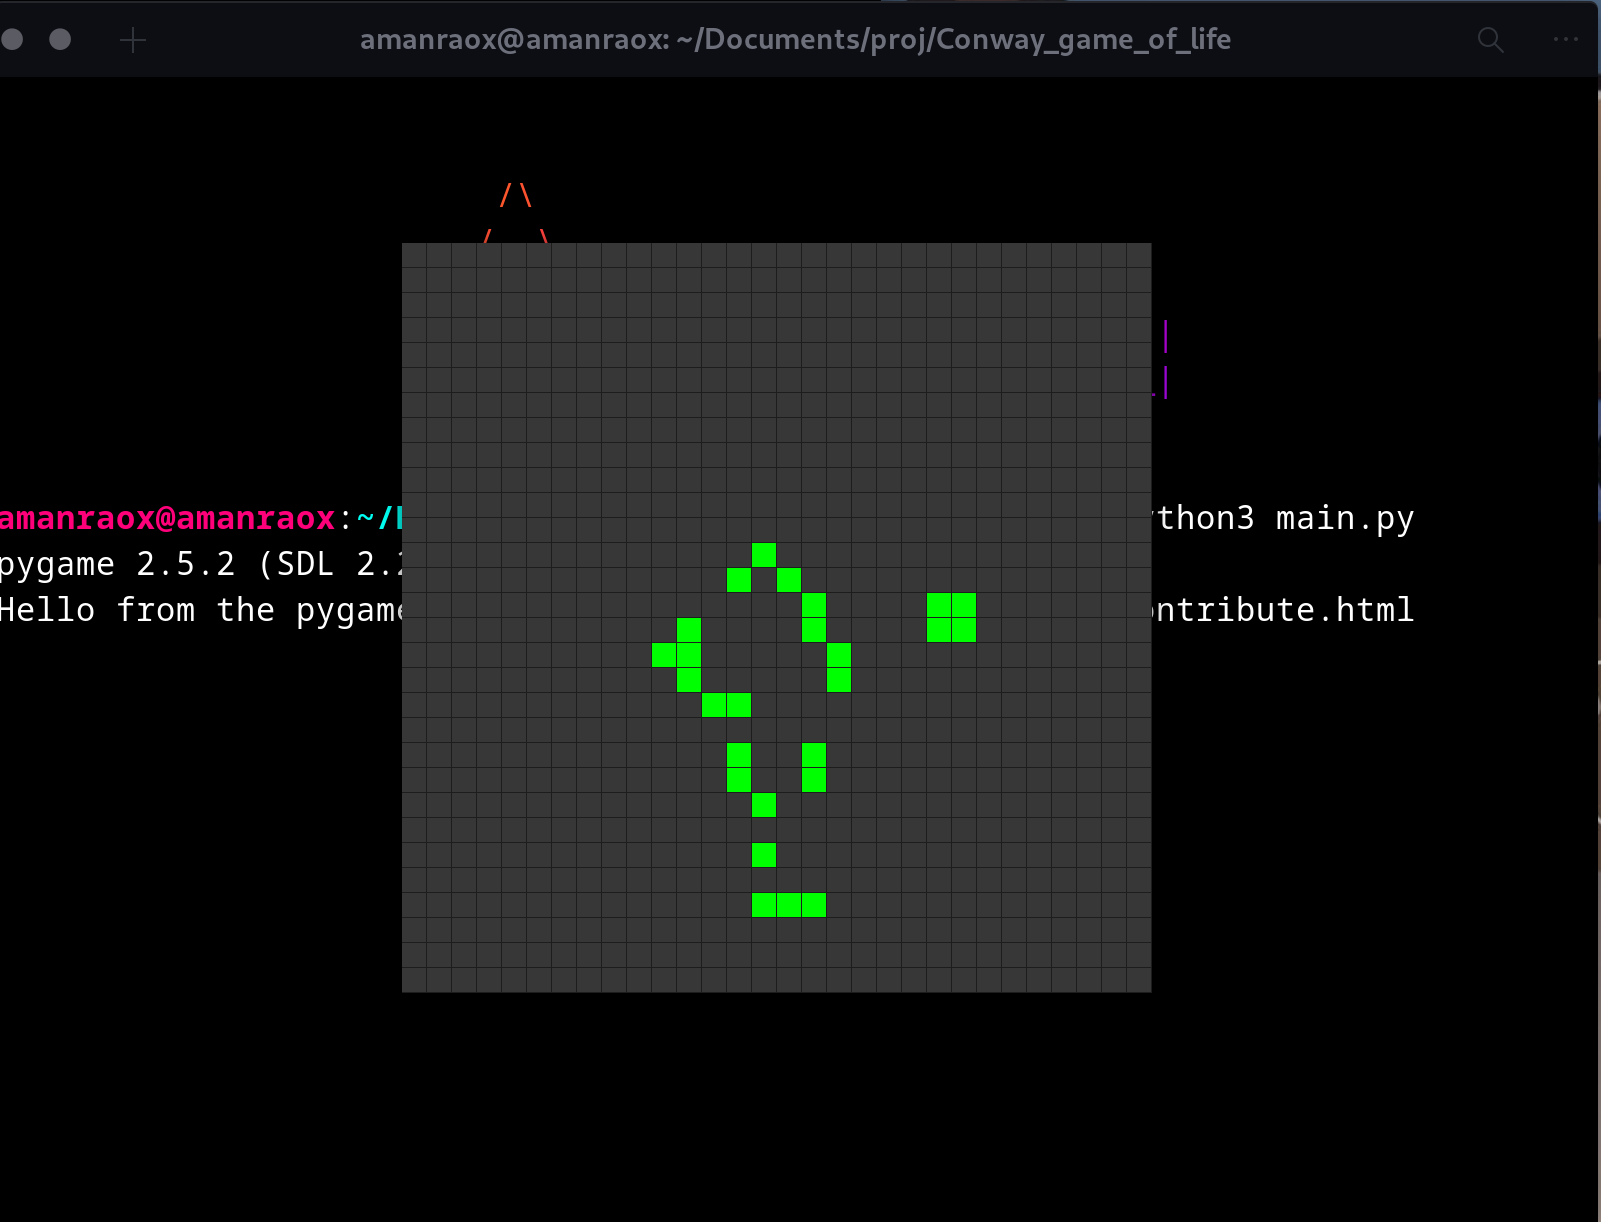
Task: Click the 'Hello from the pygame' terminal line
Action: pyautogui.click(x=200, y=610)
